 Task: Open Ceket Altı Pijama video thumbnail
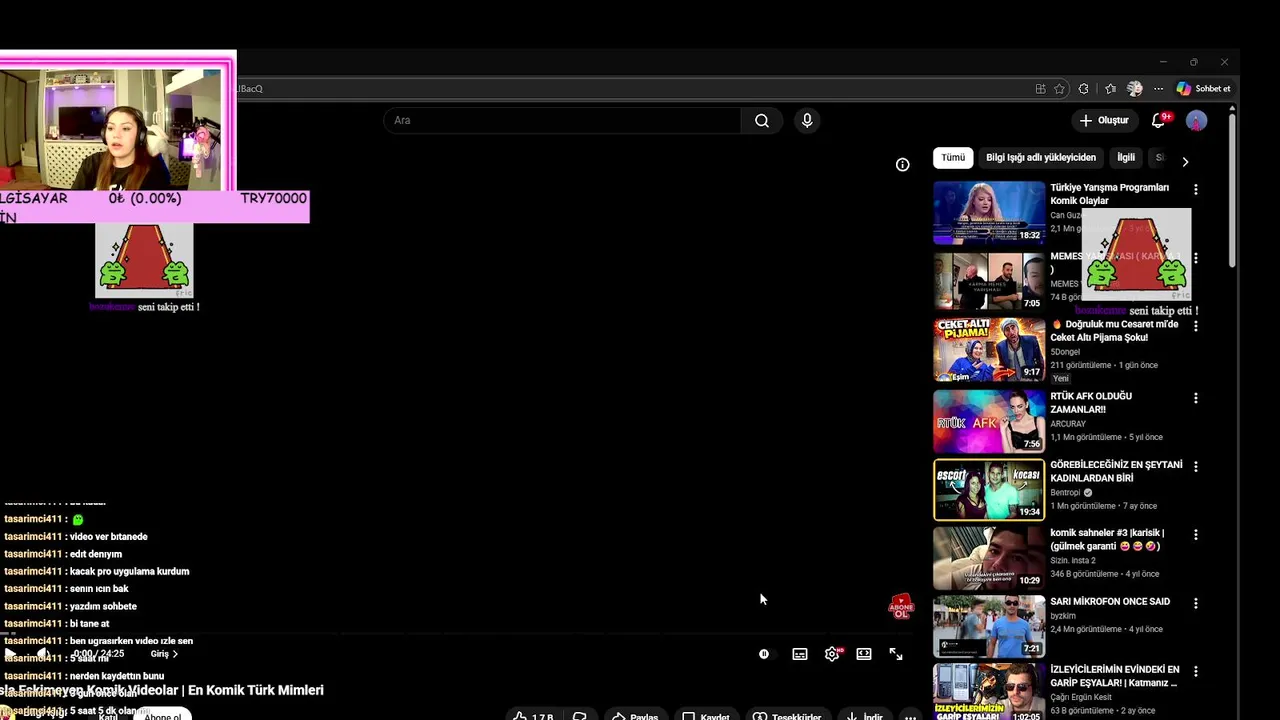(x=989, y=350)
